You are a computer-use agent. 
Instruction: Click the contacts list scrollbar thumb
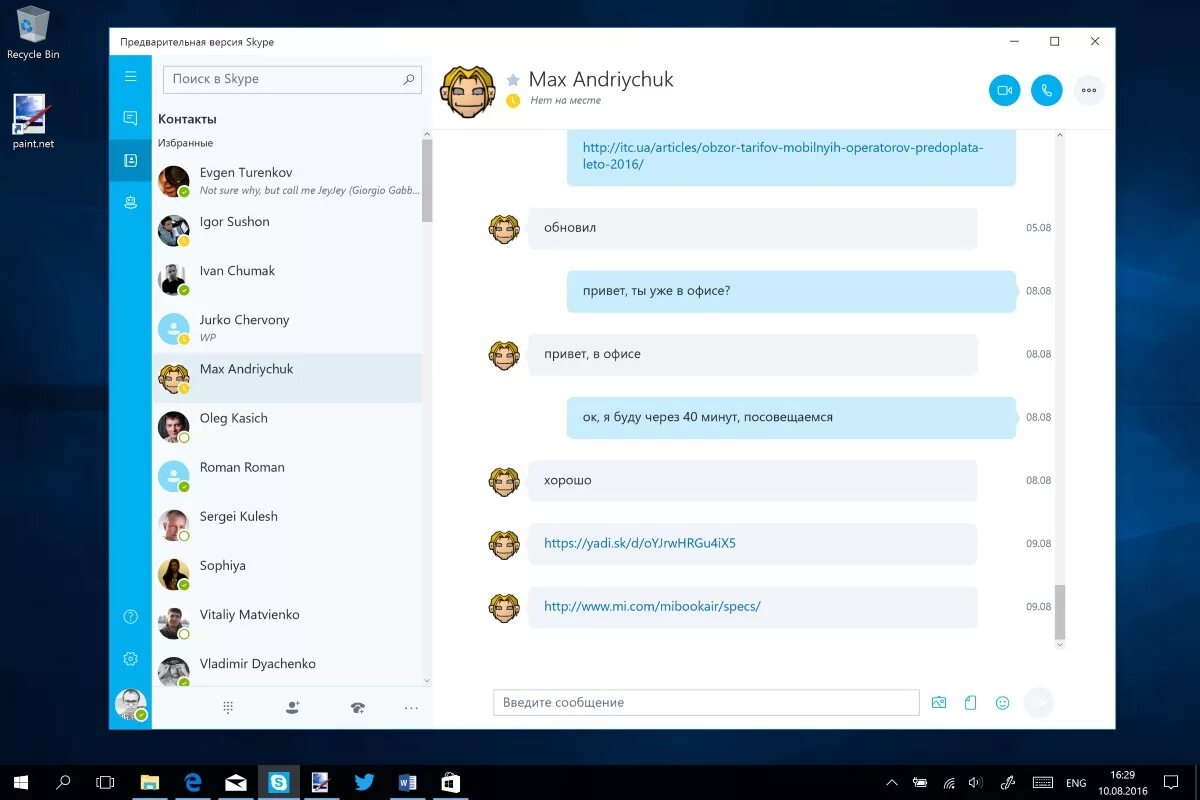pyautogui.click(x=427, y=180)
